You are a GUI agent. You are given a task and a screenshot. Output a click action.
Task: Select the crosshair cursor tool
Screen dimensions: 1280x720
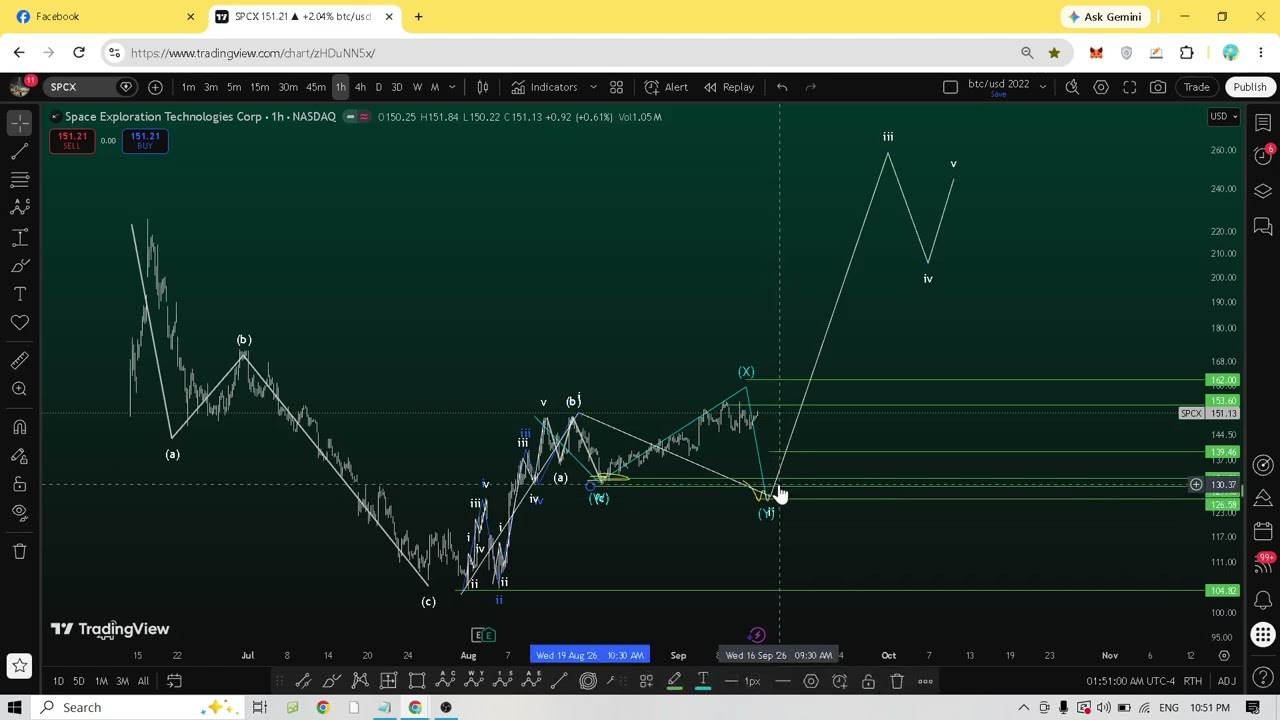click(19, 122)
